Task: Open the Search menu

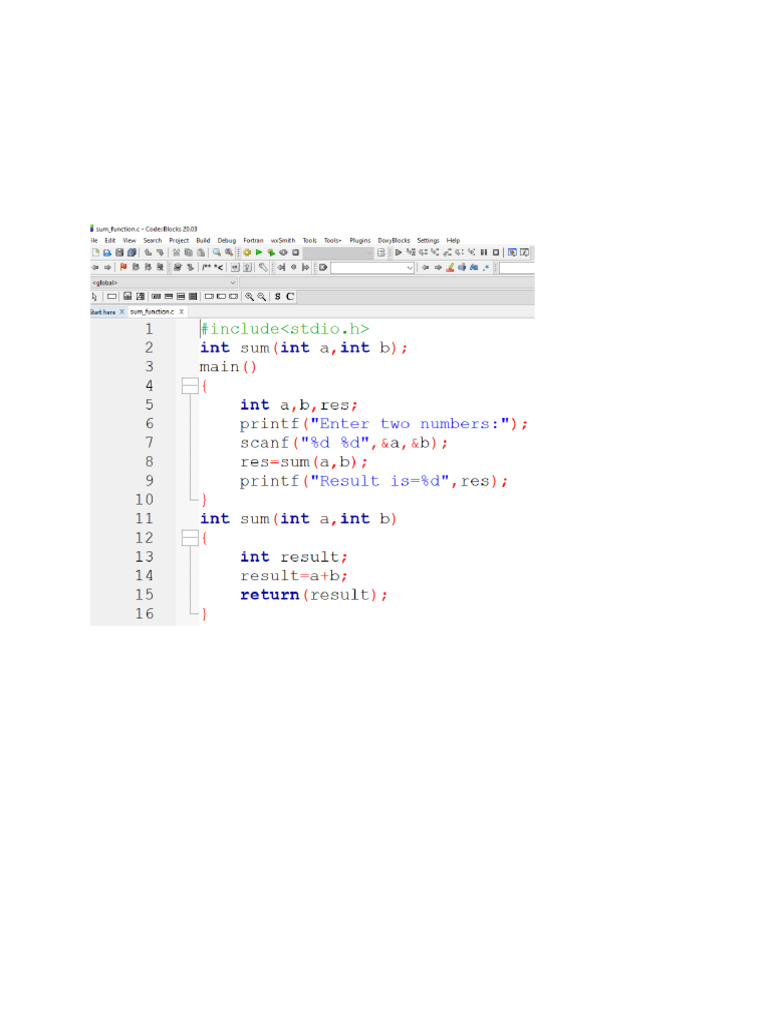Action: coord(153,240)
